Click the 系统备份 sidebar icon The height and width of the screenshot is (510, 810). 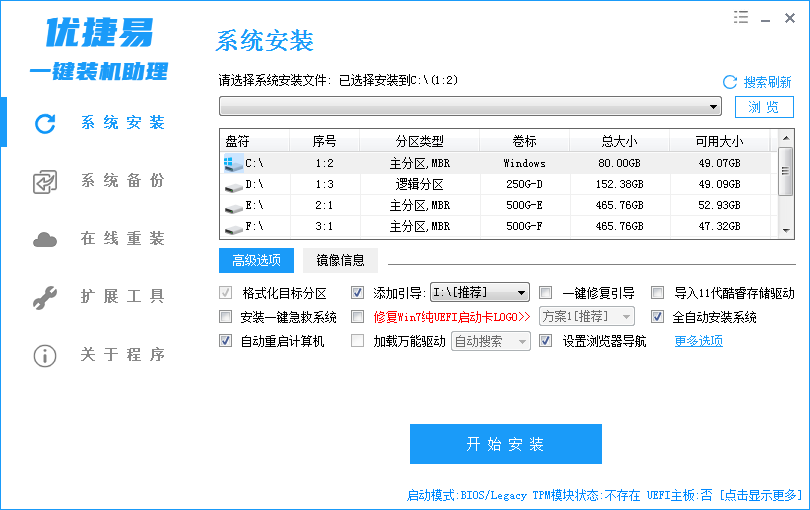pos(45,181)
